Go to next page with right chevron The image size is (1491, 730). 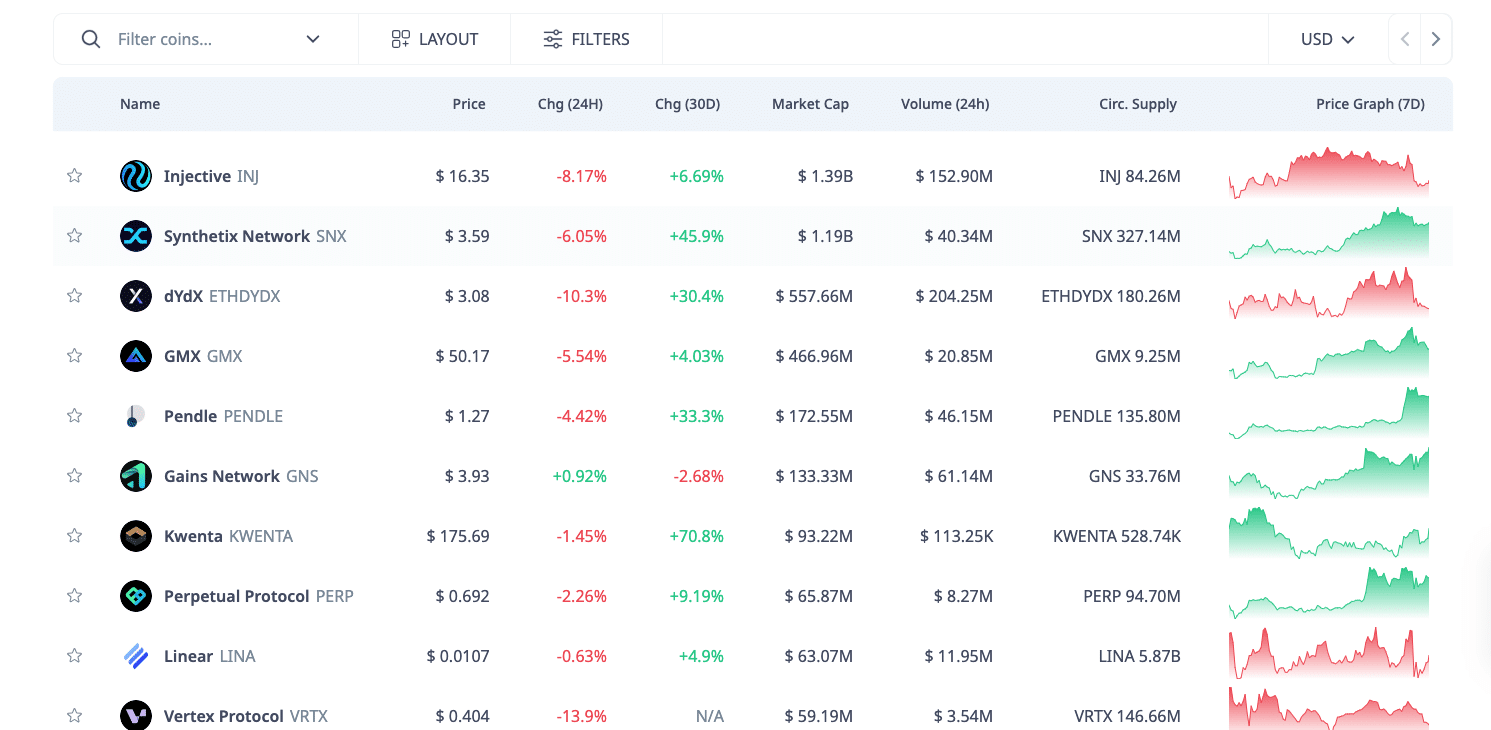[x=1435, y=39]
